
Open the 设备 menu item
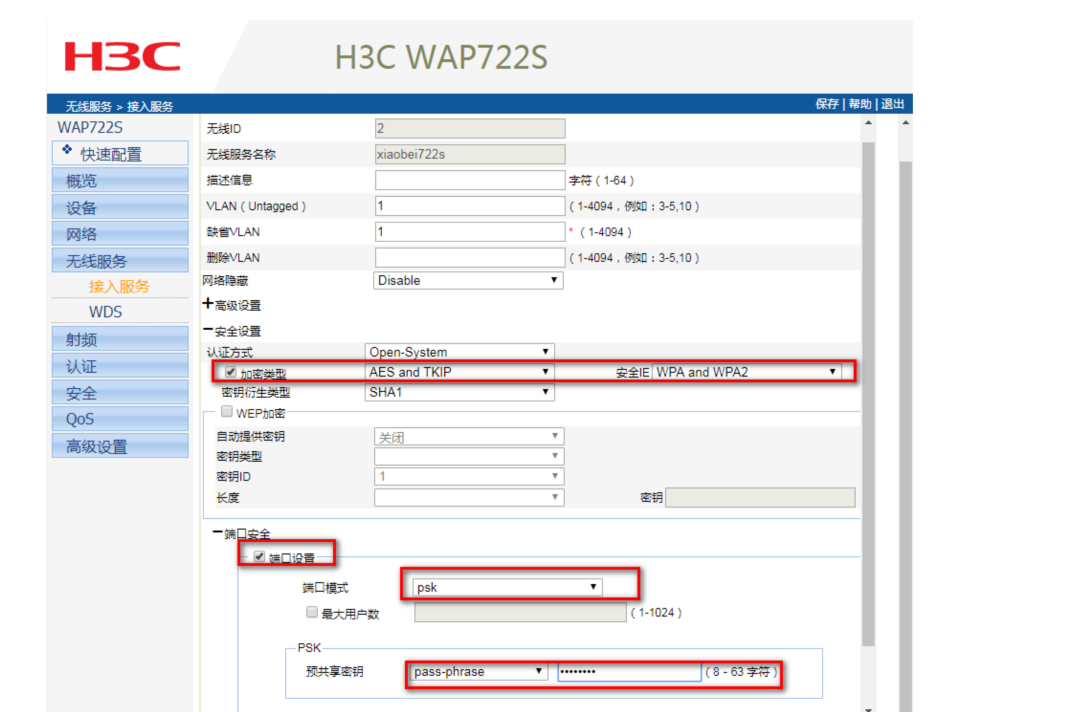(x=120, y=207)
